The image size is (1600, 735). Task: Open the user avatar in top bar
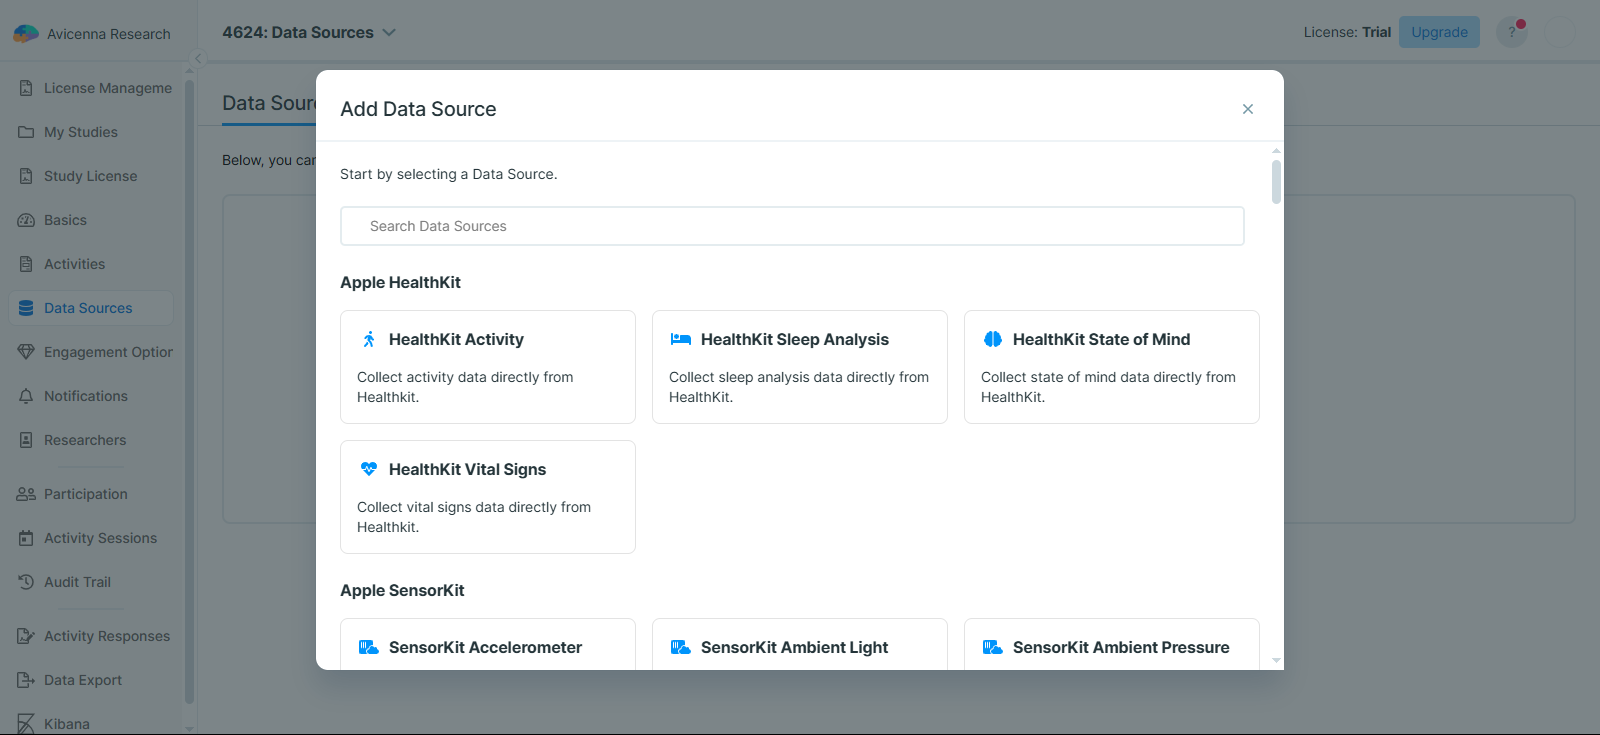(x=1559, y=32)
